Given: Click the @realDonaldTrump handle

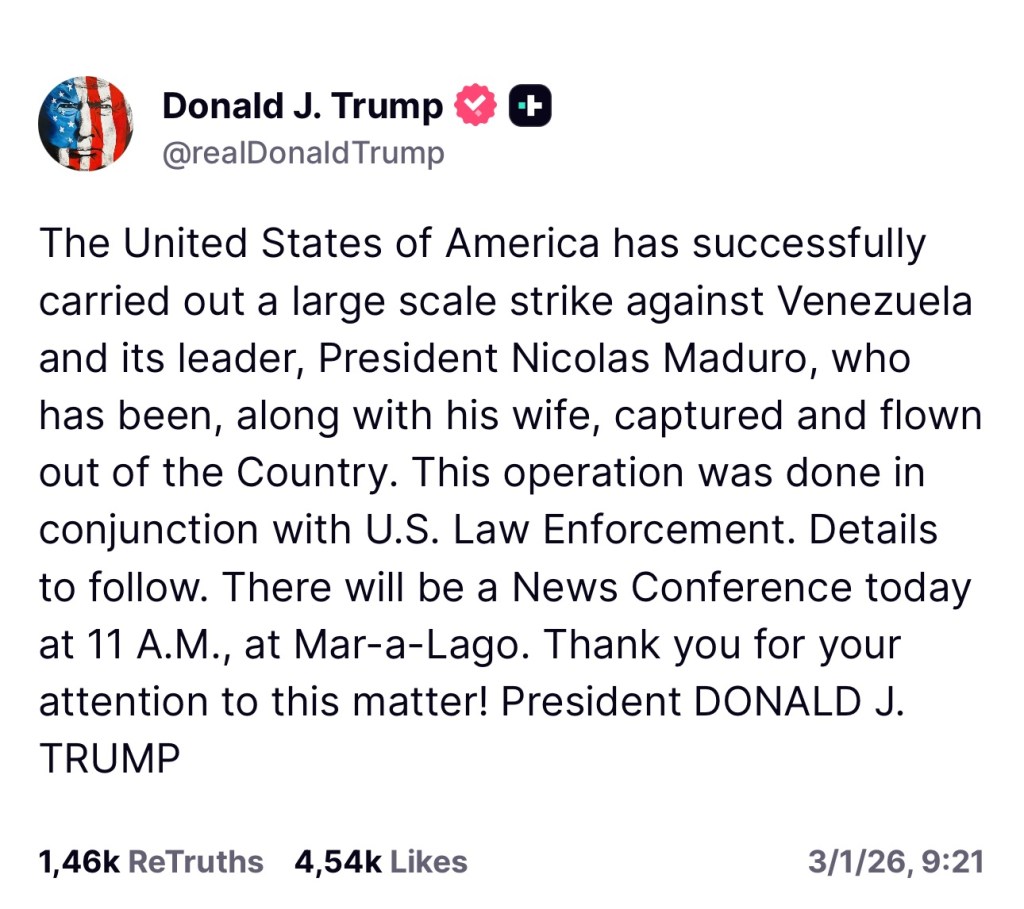Looking at the screenshot, I should pyautogui.click(x=303, y=154).
